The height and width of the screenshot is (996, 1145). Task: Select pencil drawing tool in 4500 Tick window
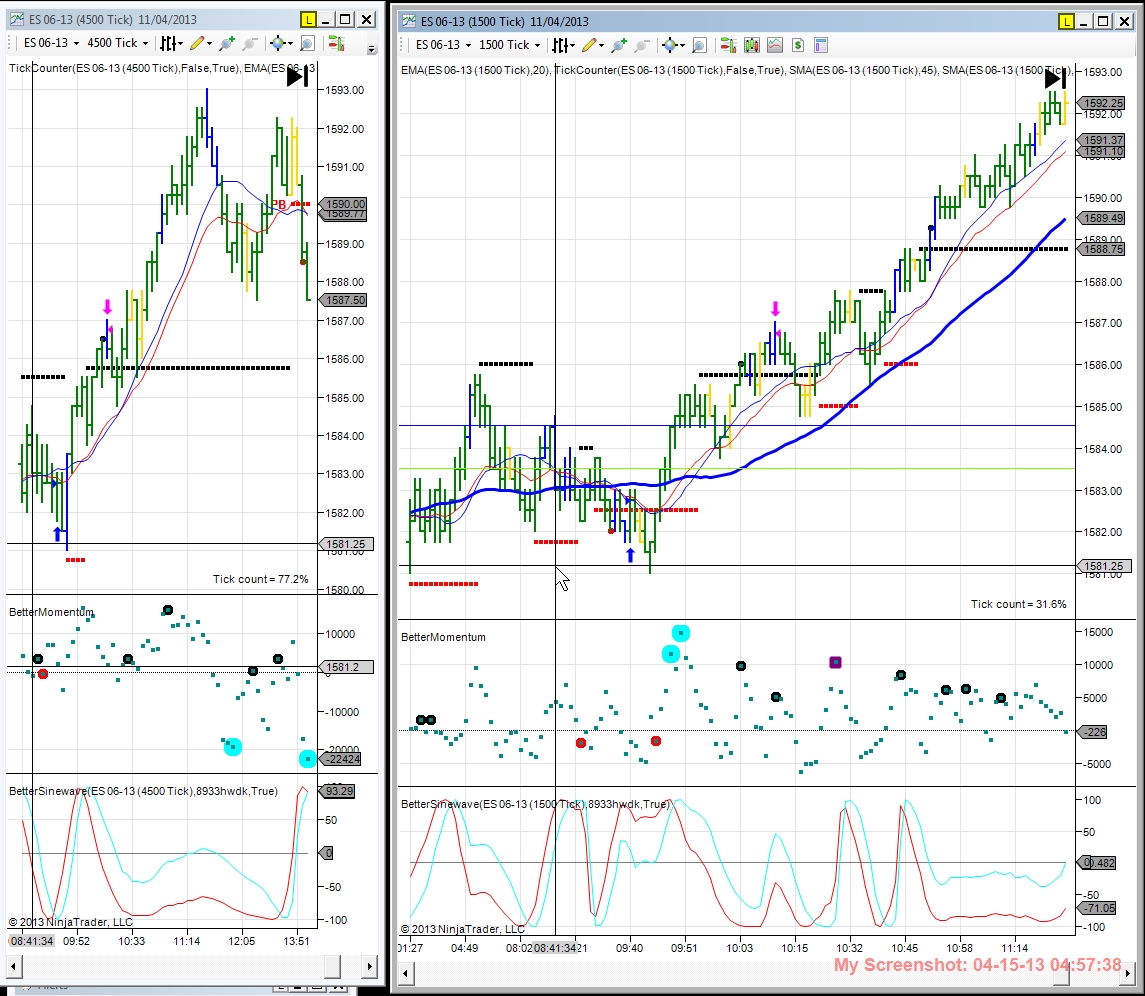pyautogui.click(x=196, y=44)
